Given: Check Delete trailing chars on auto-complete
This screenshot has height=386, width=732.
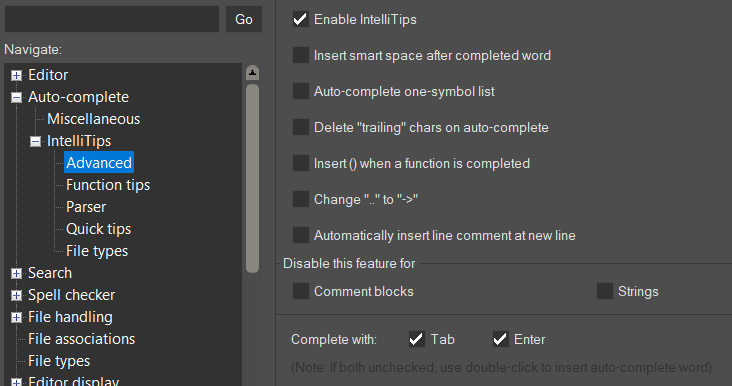Looking at the screenshot, I should click(301, 127).
